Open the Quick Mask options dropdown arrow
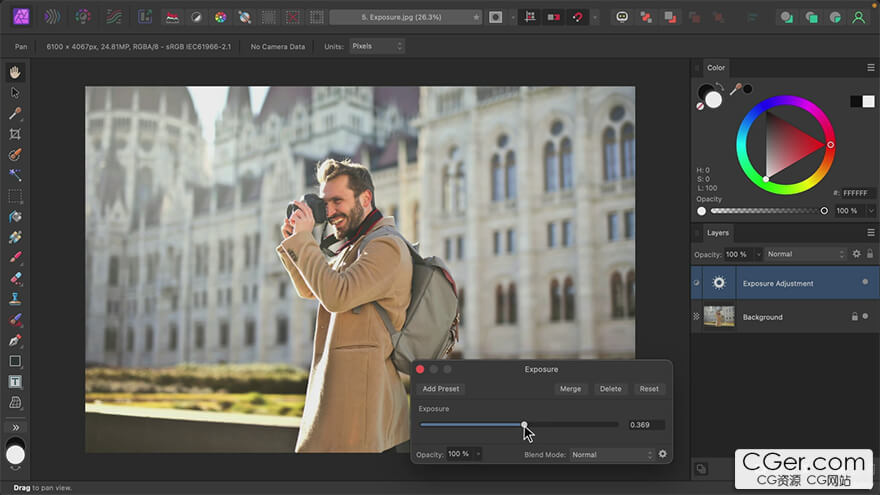The width and height of the screenshot is (880, 495). [512, 17]
